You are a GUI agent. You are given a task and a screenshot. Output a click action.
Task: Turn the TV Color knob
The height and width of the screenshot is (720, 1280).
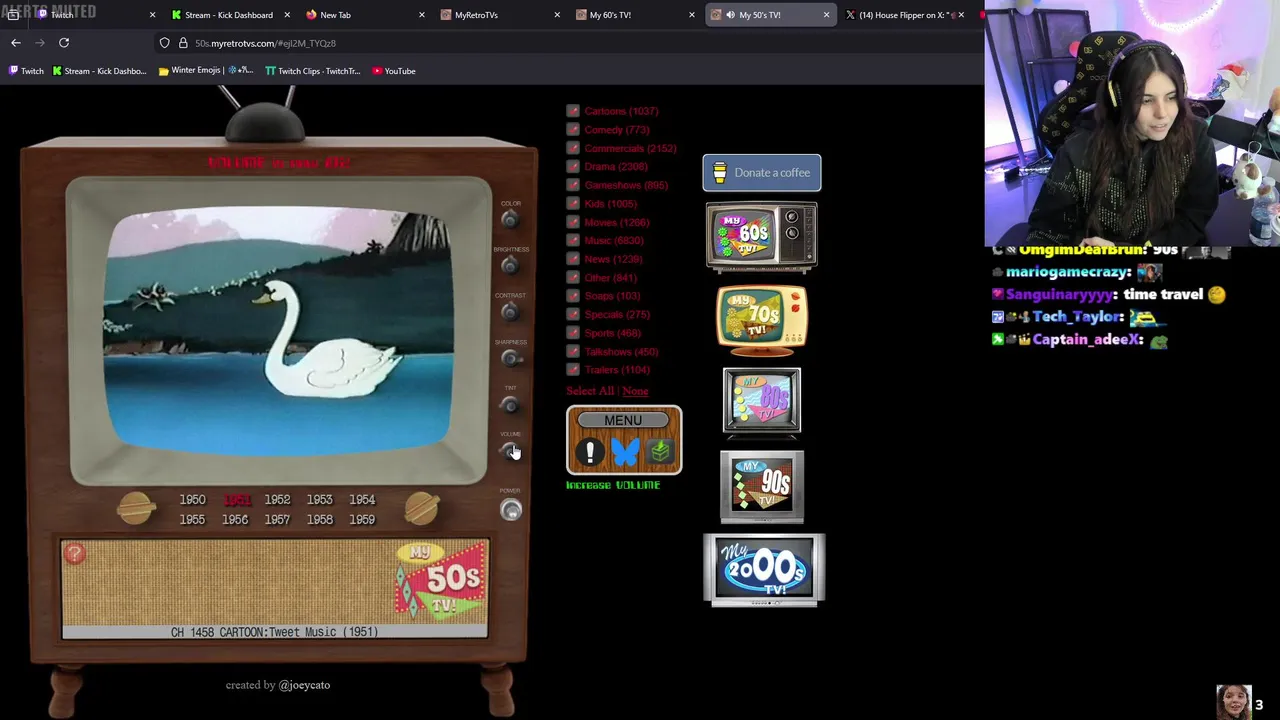[510, 219]
